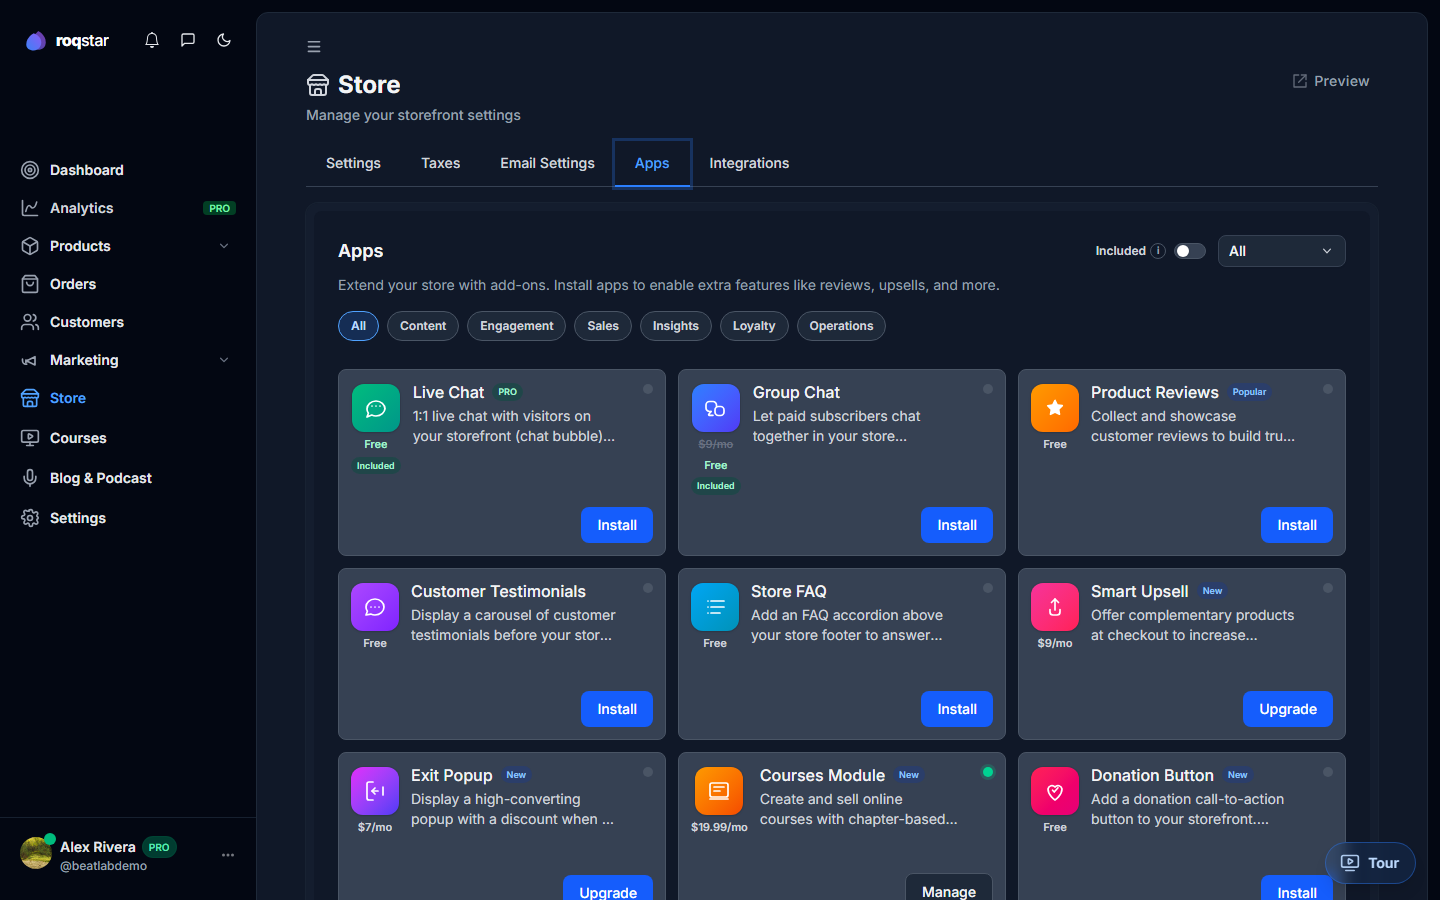Image resolution: width=1440 pixels, height=900 pixels.
Task: Click the Analytics PRO badge
Action: pos(219,208)
